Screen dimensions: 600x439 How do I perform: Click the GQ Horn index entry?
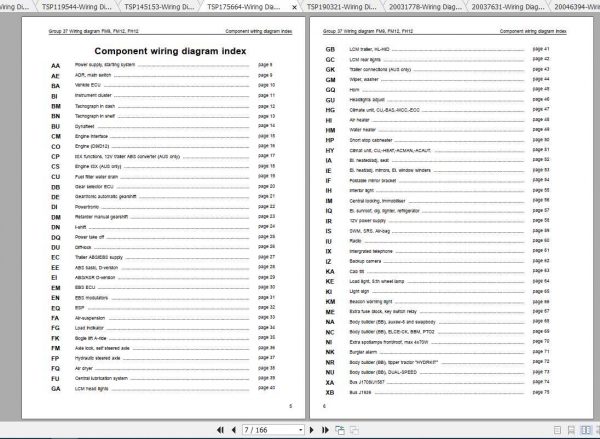(437, 90)
